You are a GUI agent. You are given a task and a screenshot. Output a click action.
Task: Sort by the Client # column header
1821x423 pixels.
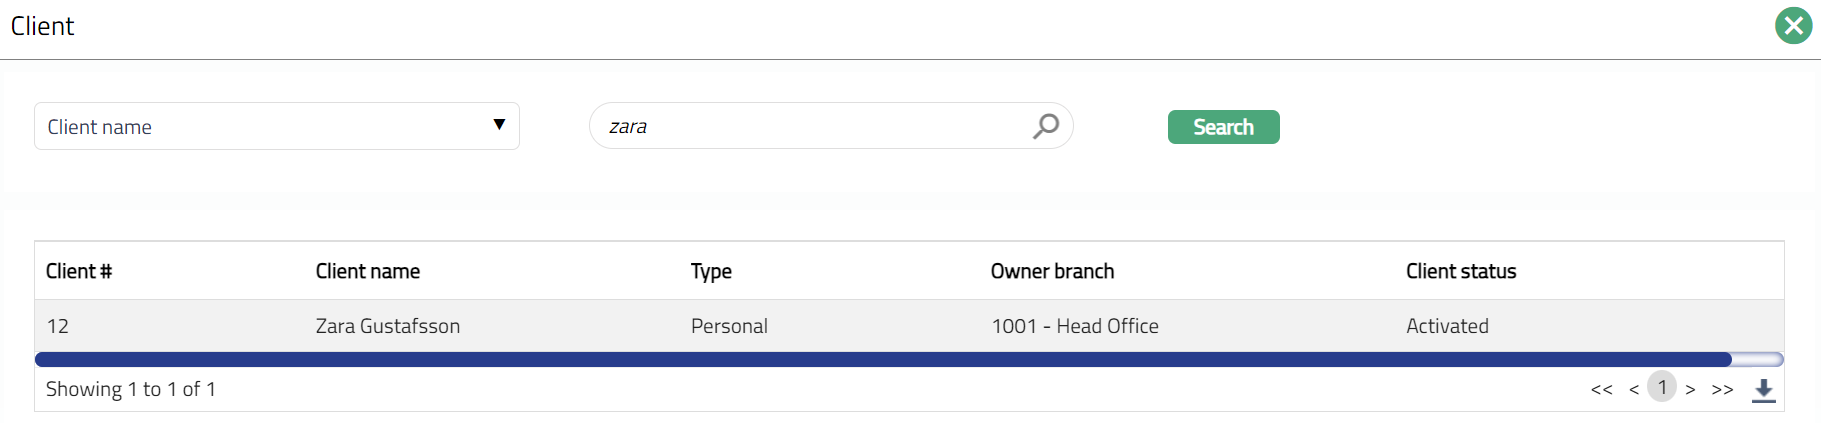click(x=79, y=271)
